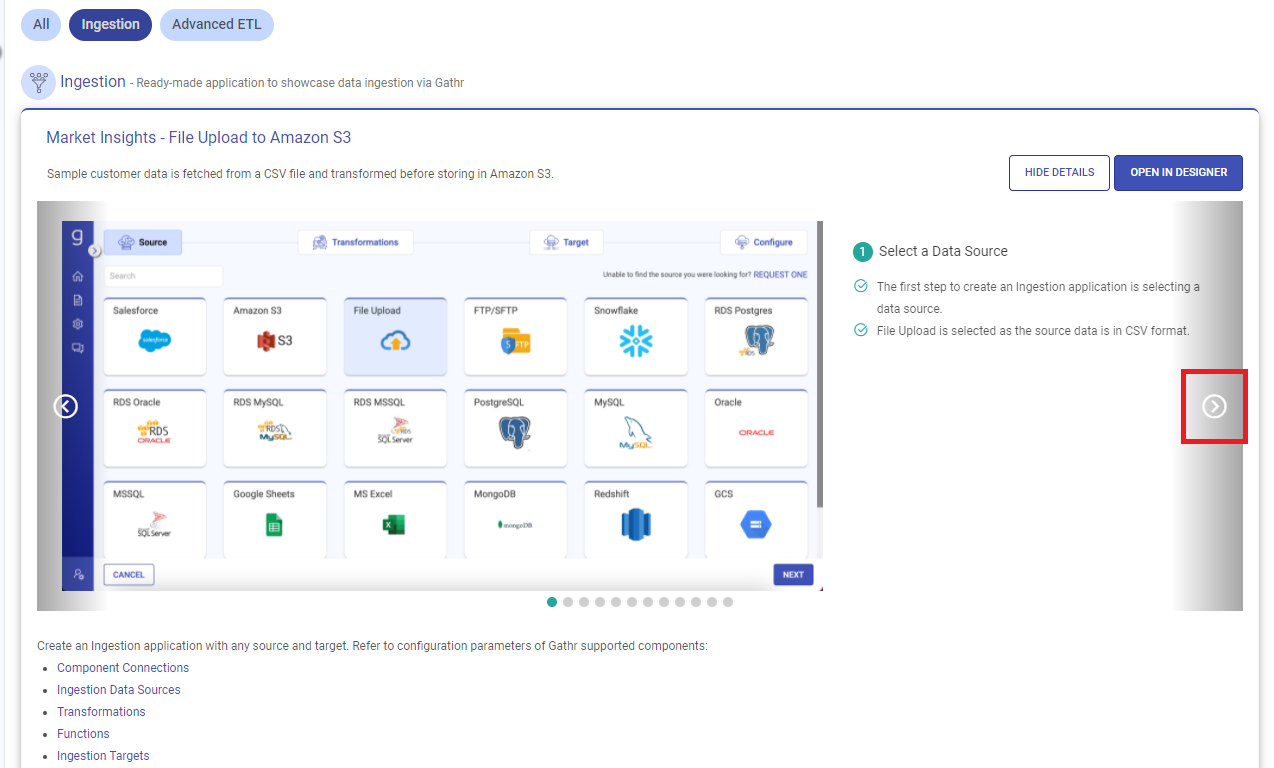
Task: Click the next slide arrow in carousel
Action: (x=1213, y=406)
